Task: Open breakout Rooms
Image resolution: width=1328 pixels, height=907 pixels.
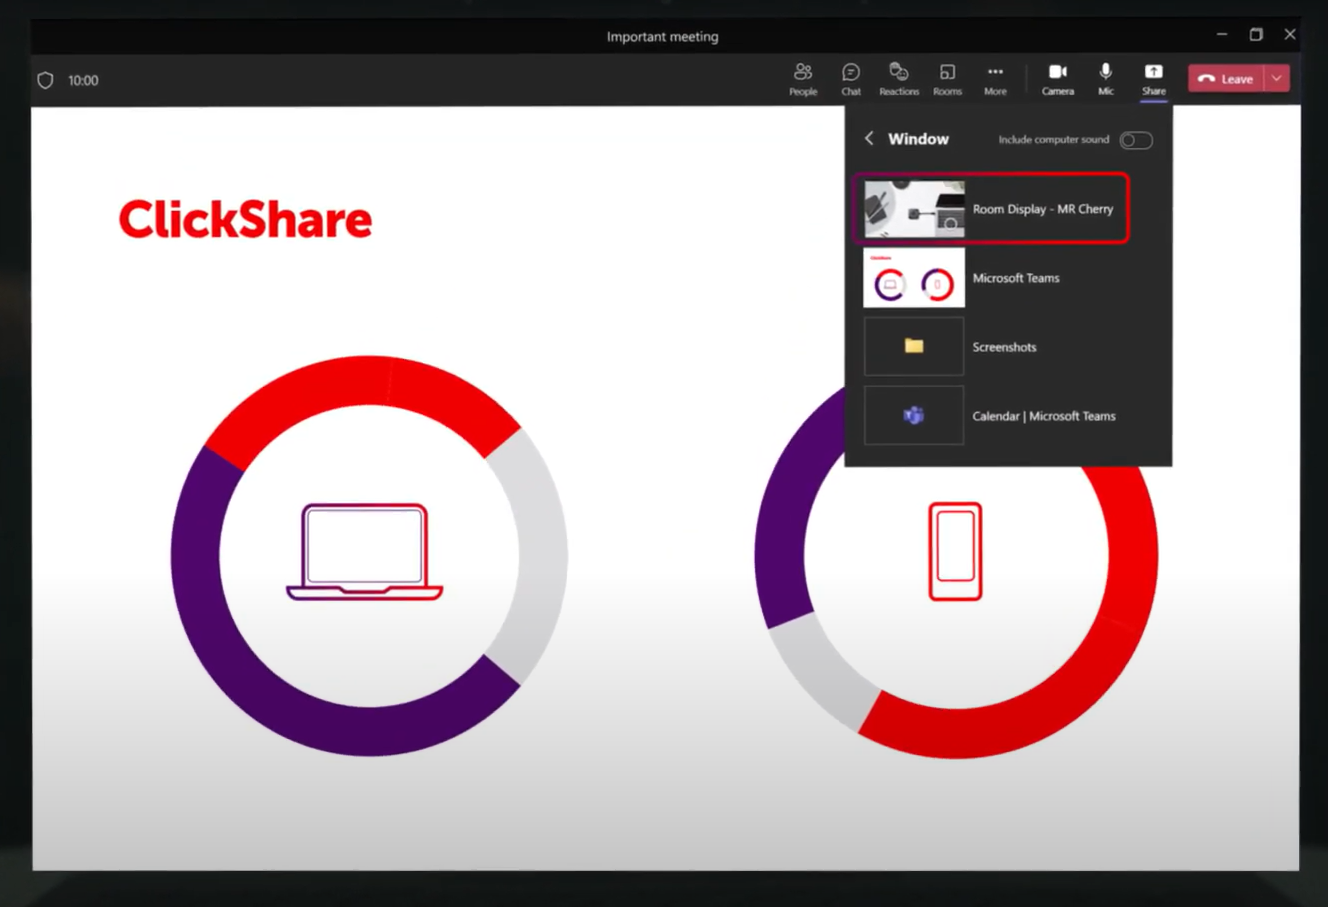Action: click(x=947, y=79)
